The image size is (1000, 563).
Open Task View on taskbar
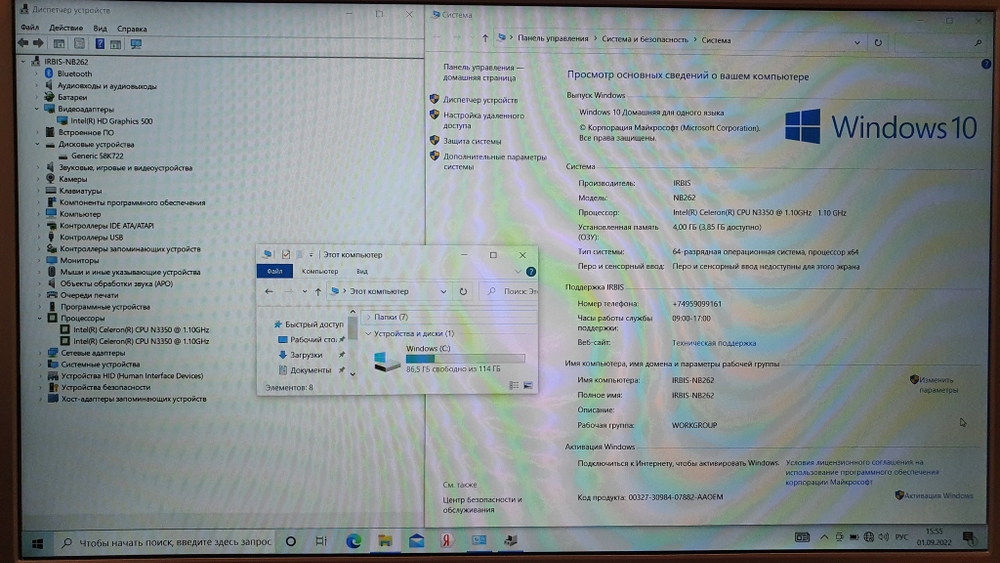click(321, 541)
